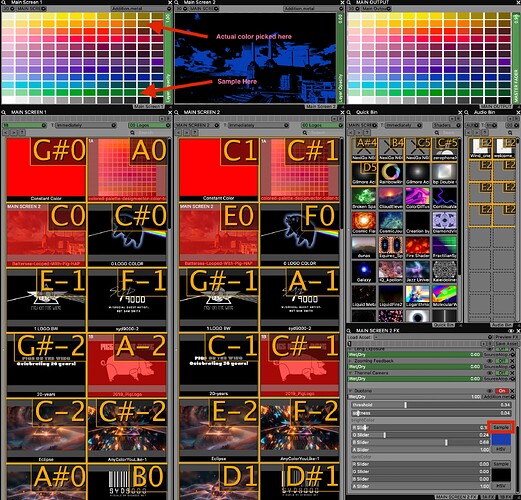Screen dimensions: 521x500
Task: Remove the Zooming Feedback effect with its X
Action: tap(513, 361)
